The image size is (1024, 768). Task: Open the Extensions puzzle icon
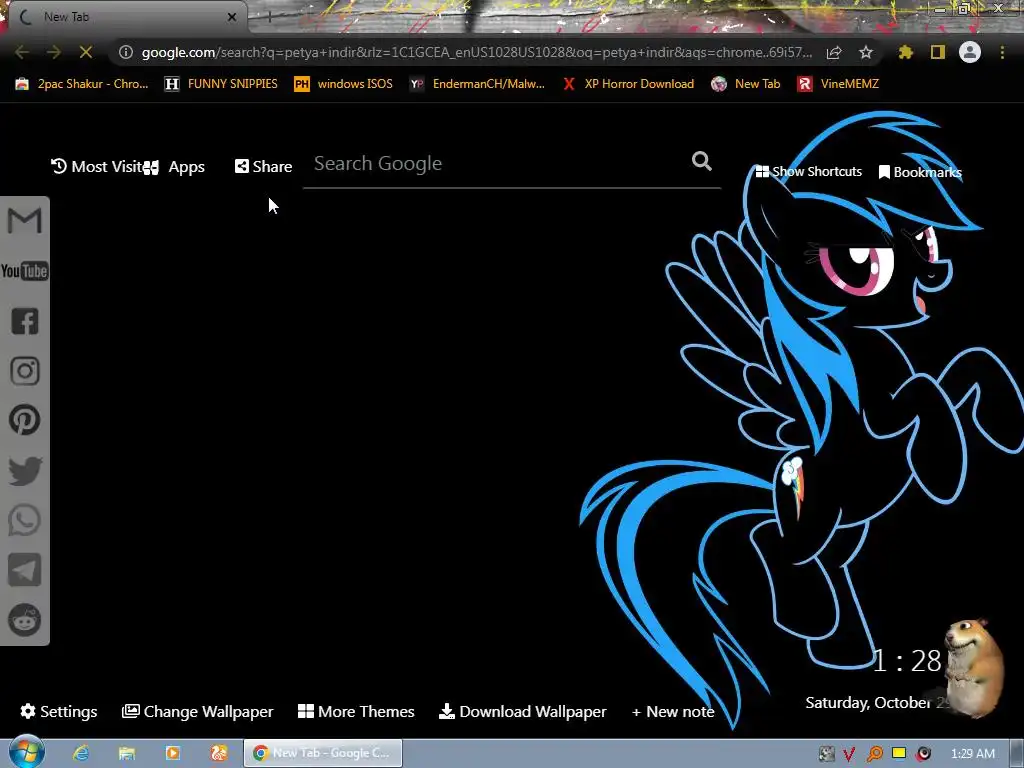click(906, 52)
